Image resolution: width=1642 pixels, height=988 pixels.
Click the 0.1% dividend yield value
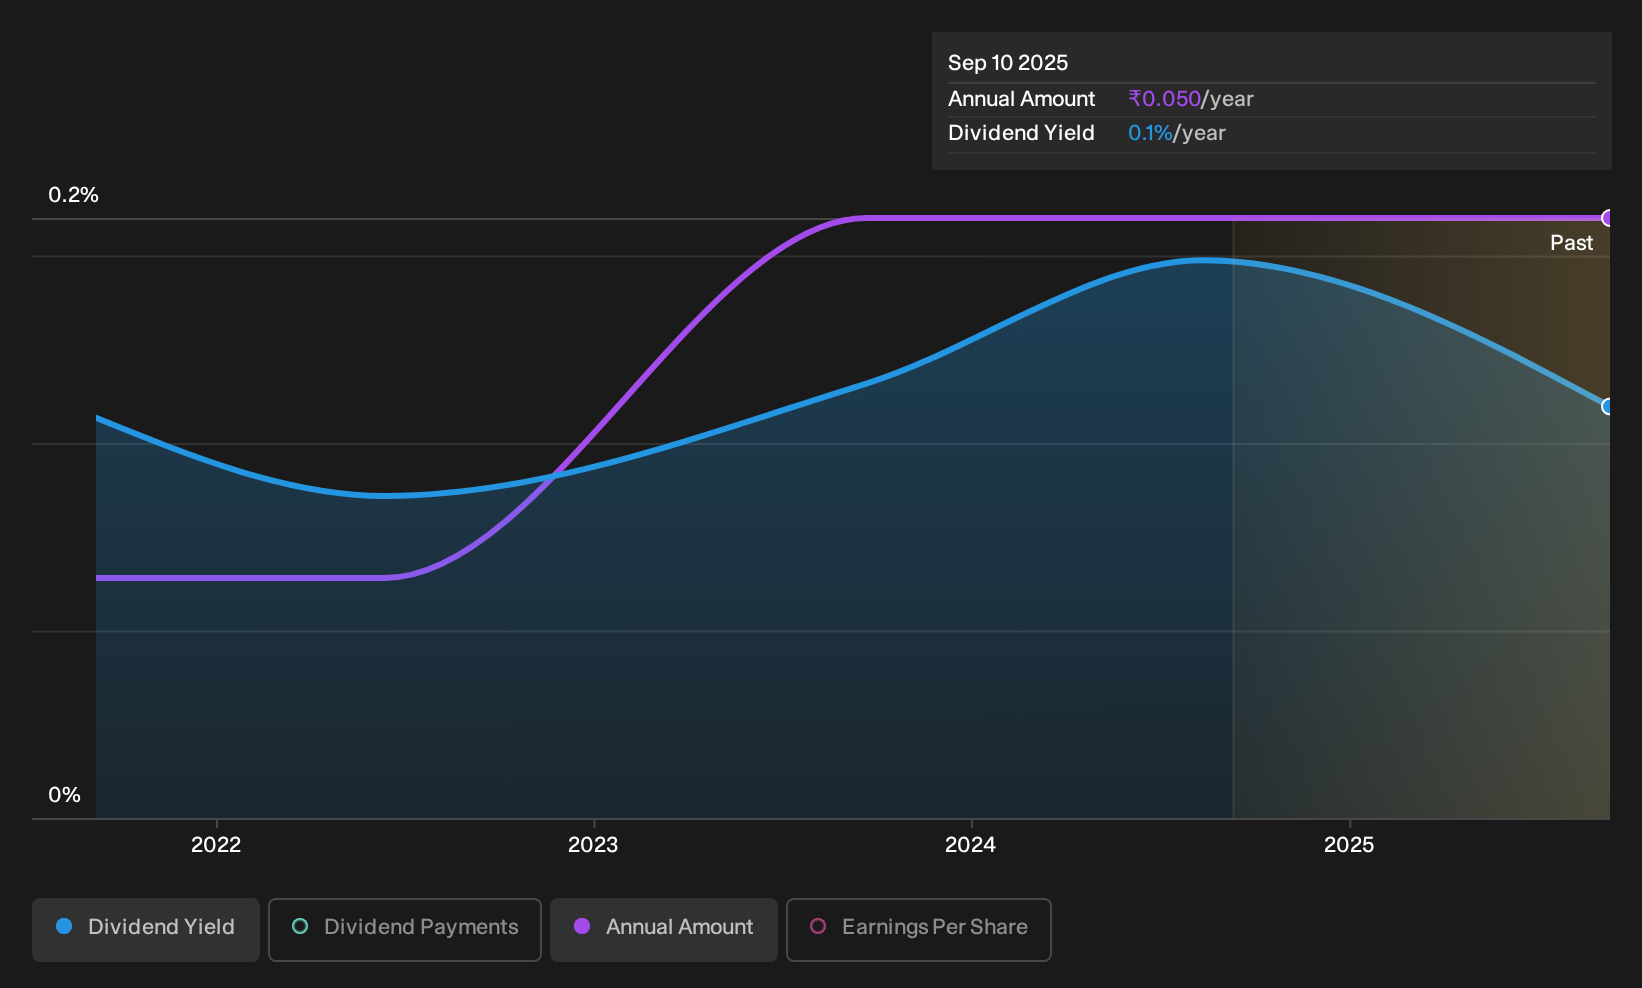click(x=1150, y=133)
